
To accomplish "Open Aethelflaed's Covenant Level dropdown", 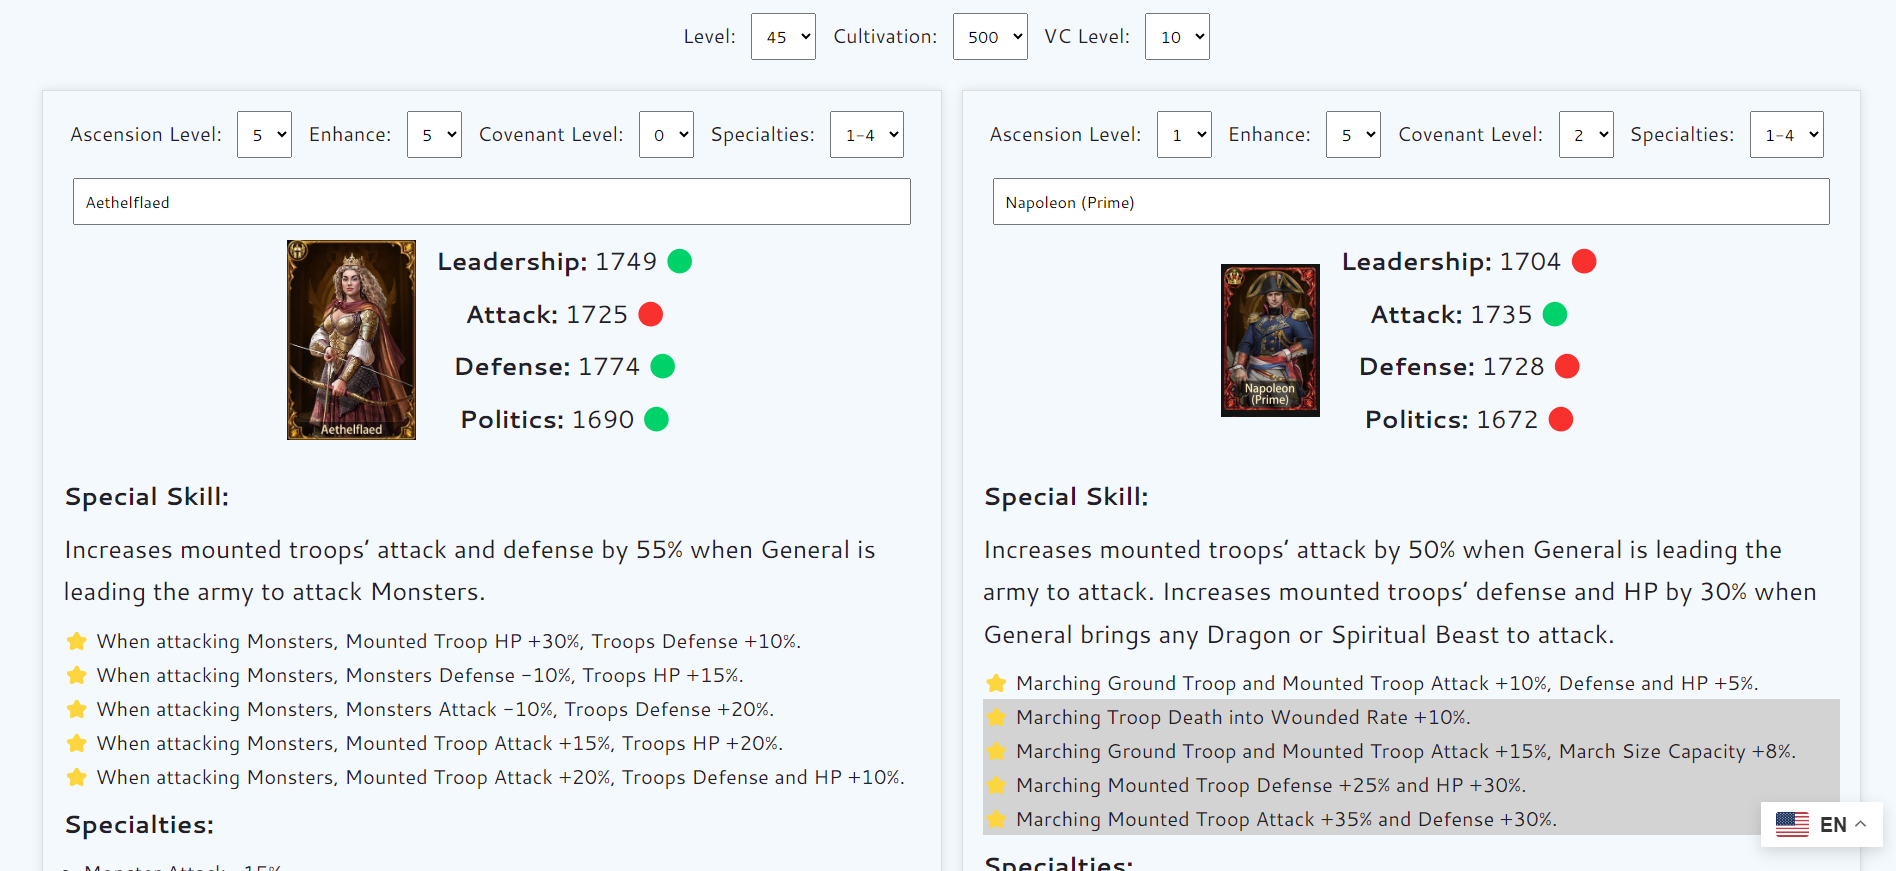I will click(666, 135).
